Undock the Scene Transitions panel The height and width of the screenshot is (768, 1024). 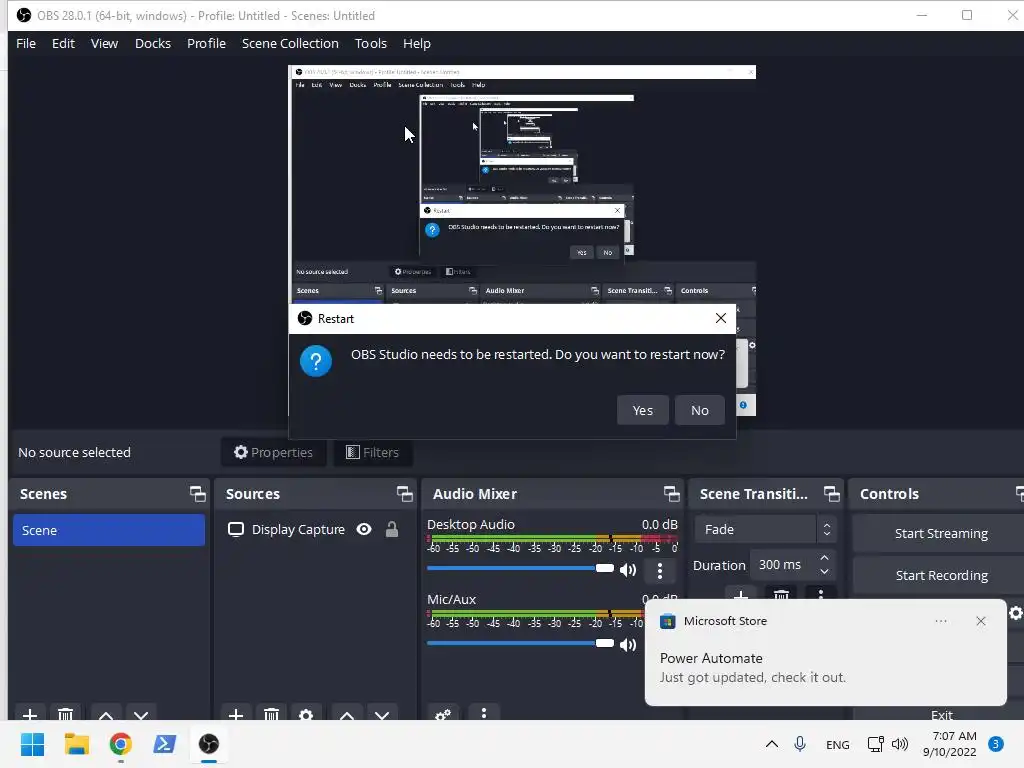[x=831, y=494]
